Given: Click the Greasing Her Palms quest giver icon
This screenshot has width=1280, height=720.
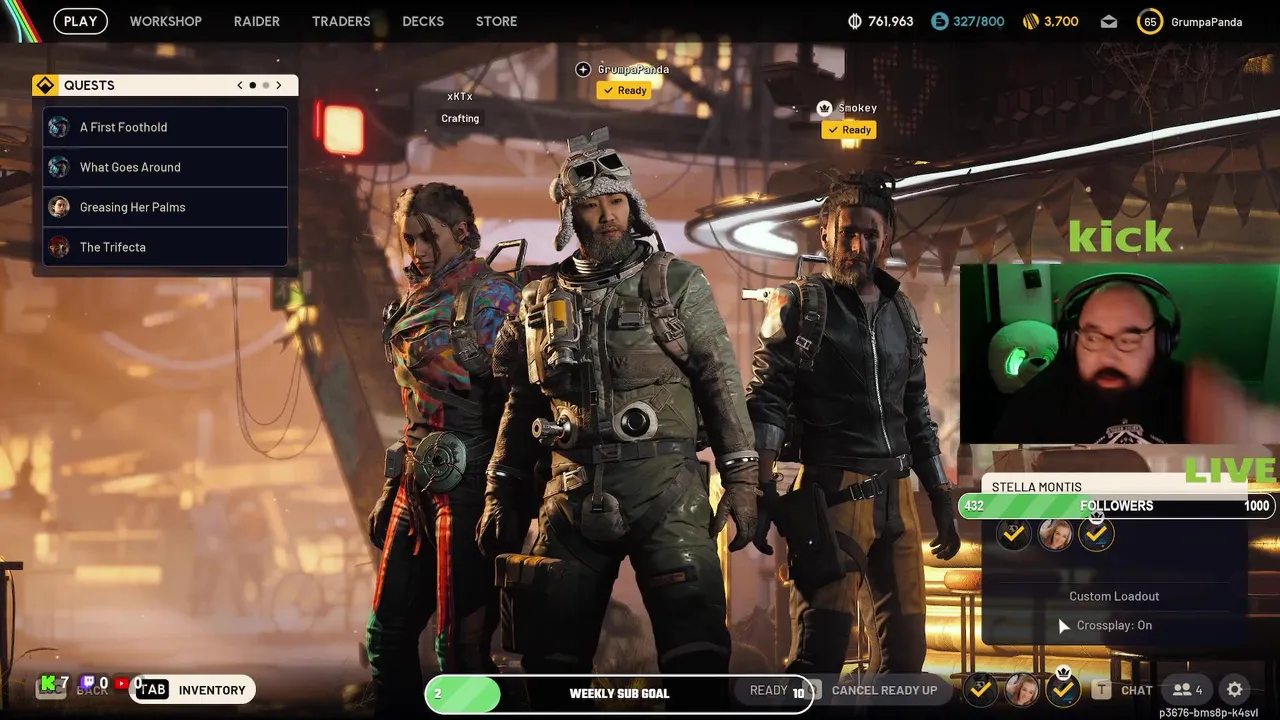Looking at the screenshot, I should (x=59, y=207).
